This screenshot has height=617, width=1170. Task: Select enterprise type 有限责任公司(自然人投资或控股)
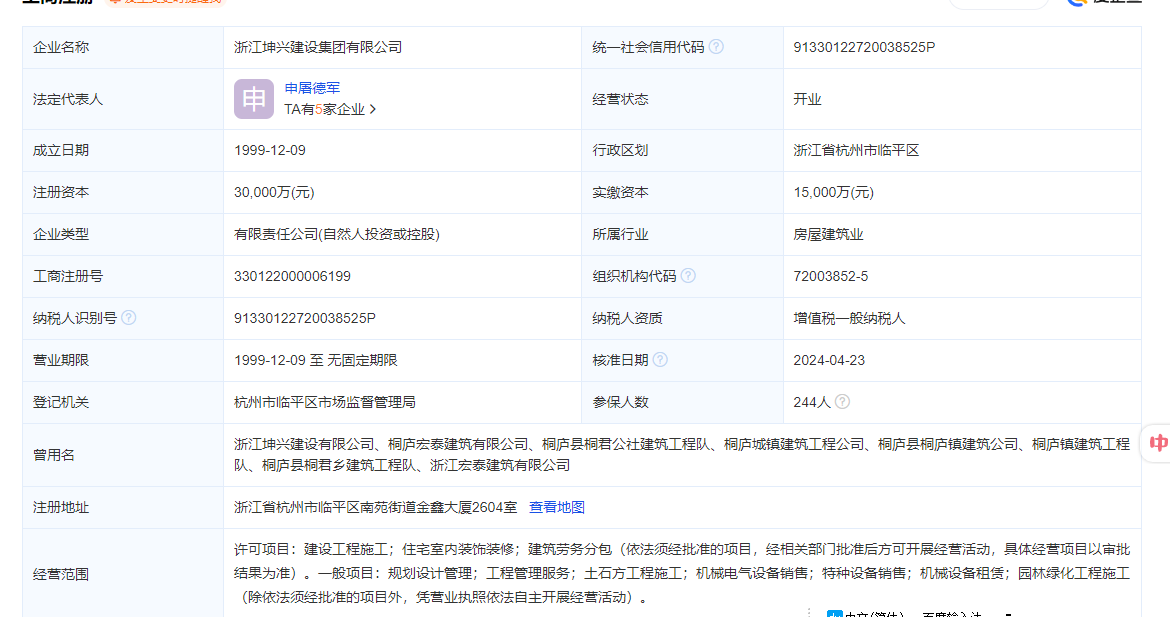(337, 234)
